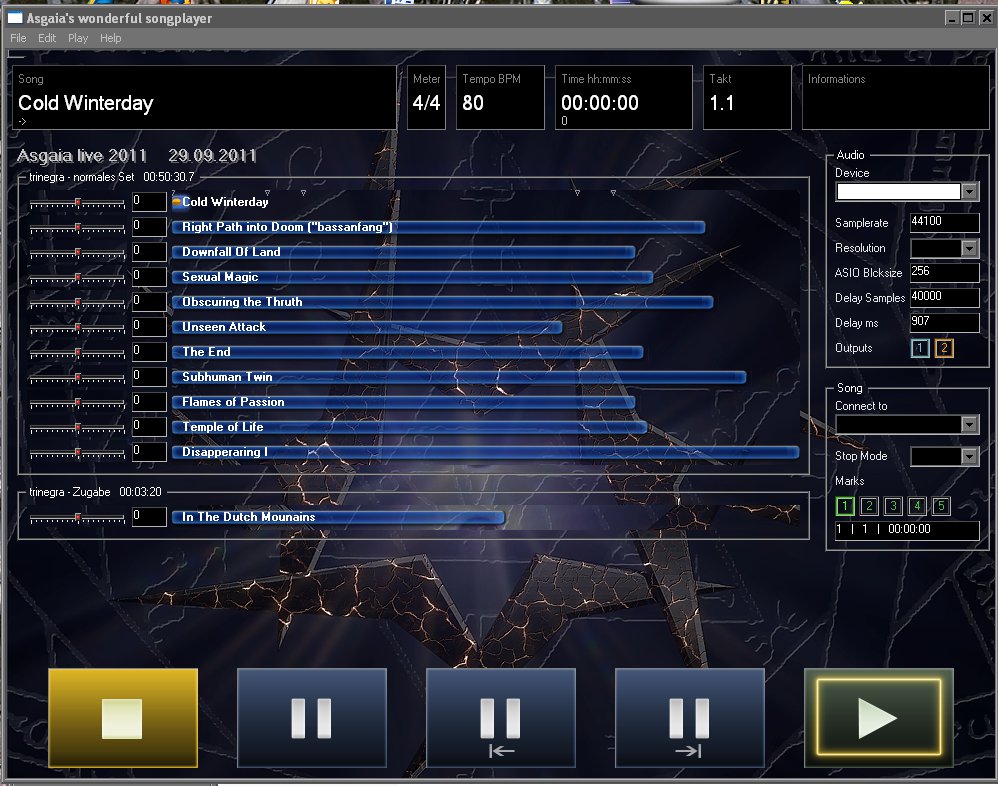The width and height of the screenshot is (998, 786).
Task: Click the trinegra - Zugabe set header
Action: click(95, 492)
